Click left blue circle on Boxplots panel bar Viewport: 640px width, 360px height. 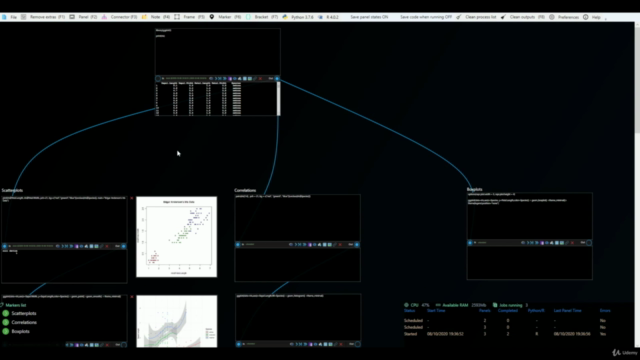coord(470,242)
